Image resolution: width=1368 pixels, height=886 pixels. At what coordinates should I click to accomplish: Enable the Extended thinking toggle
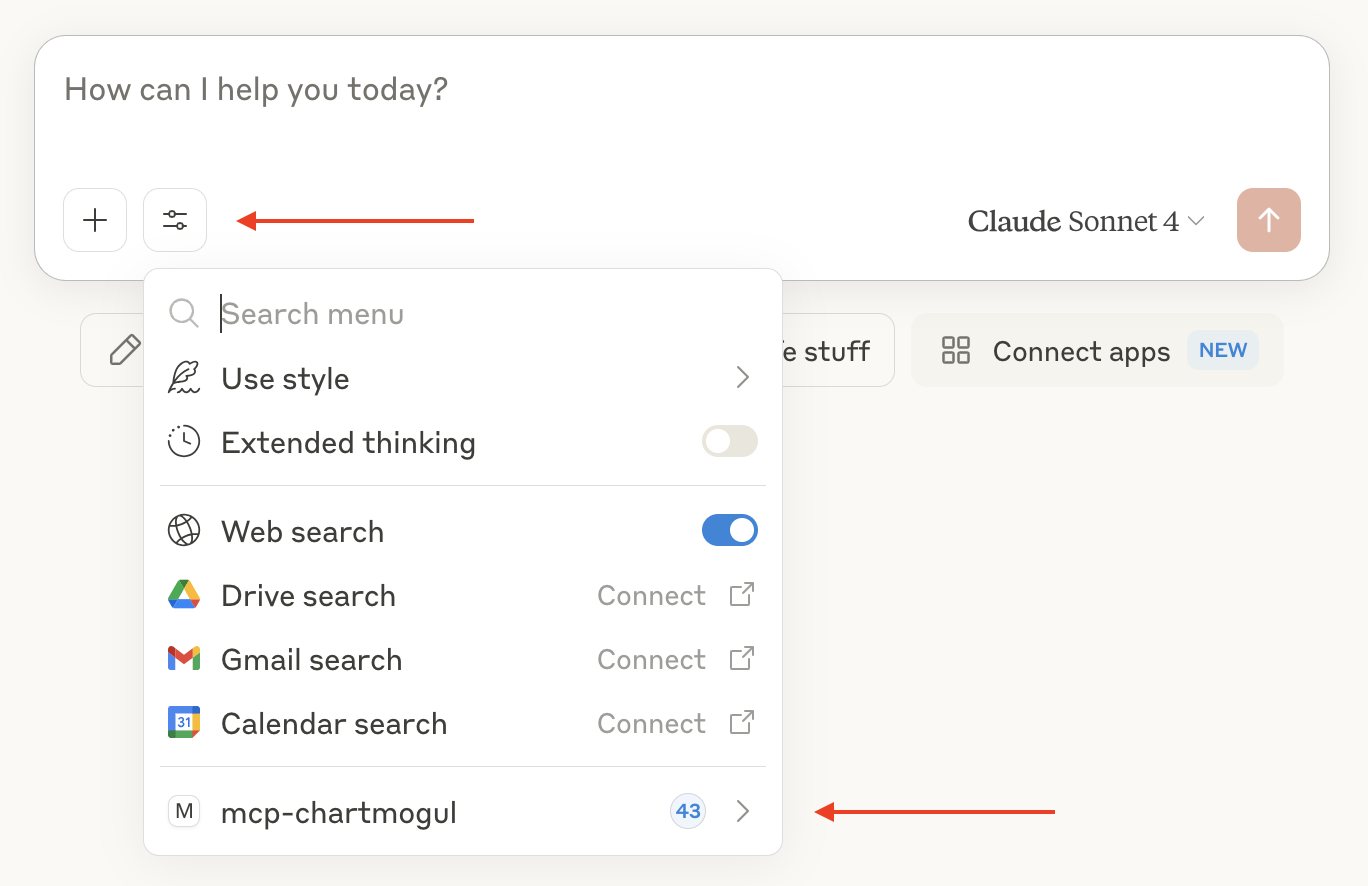[730, 442]
